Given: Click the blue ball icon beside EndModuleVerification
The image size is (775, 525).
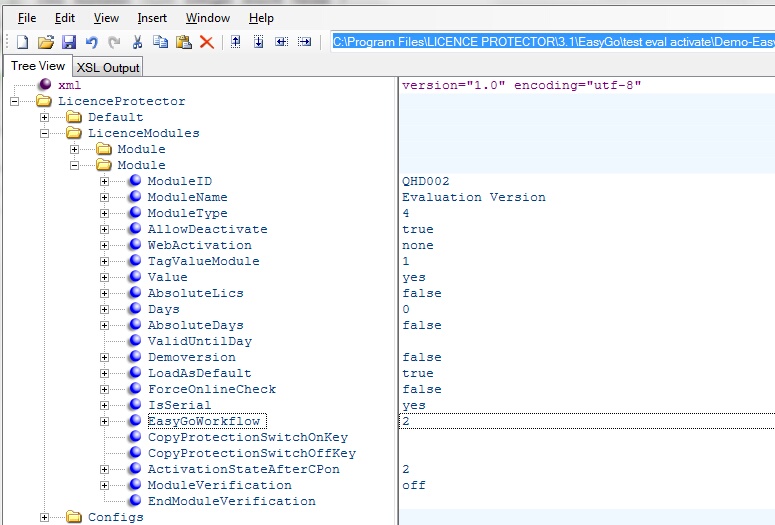Looking at the screenshot, I should click(135, 501).
